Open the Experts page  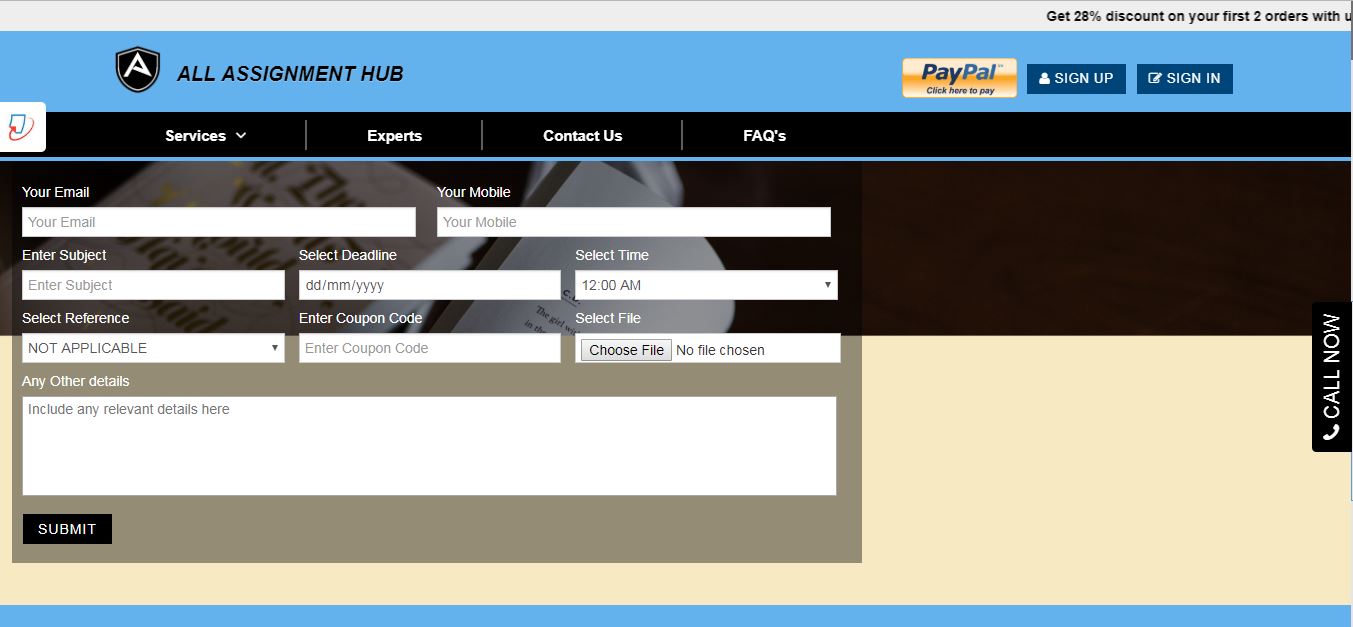(394, 136)
